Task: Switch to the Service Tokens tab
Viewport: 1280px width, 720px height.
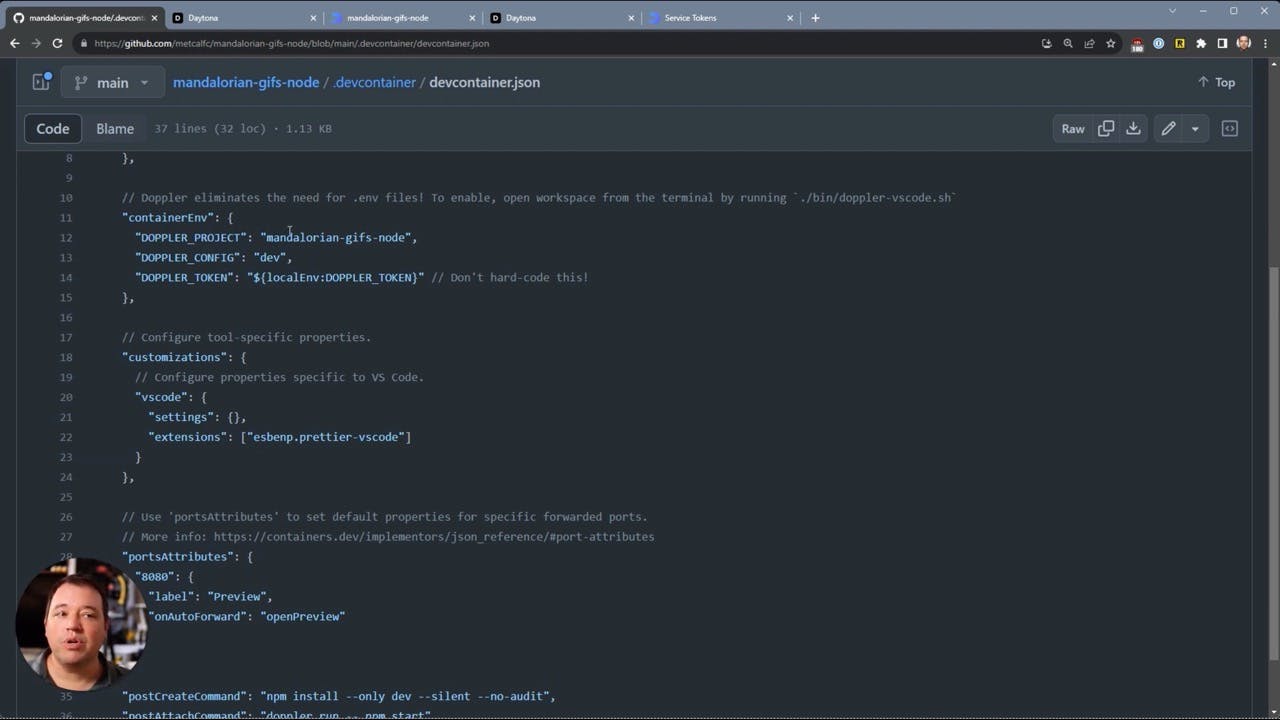Action: click(720, 17)
